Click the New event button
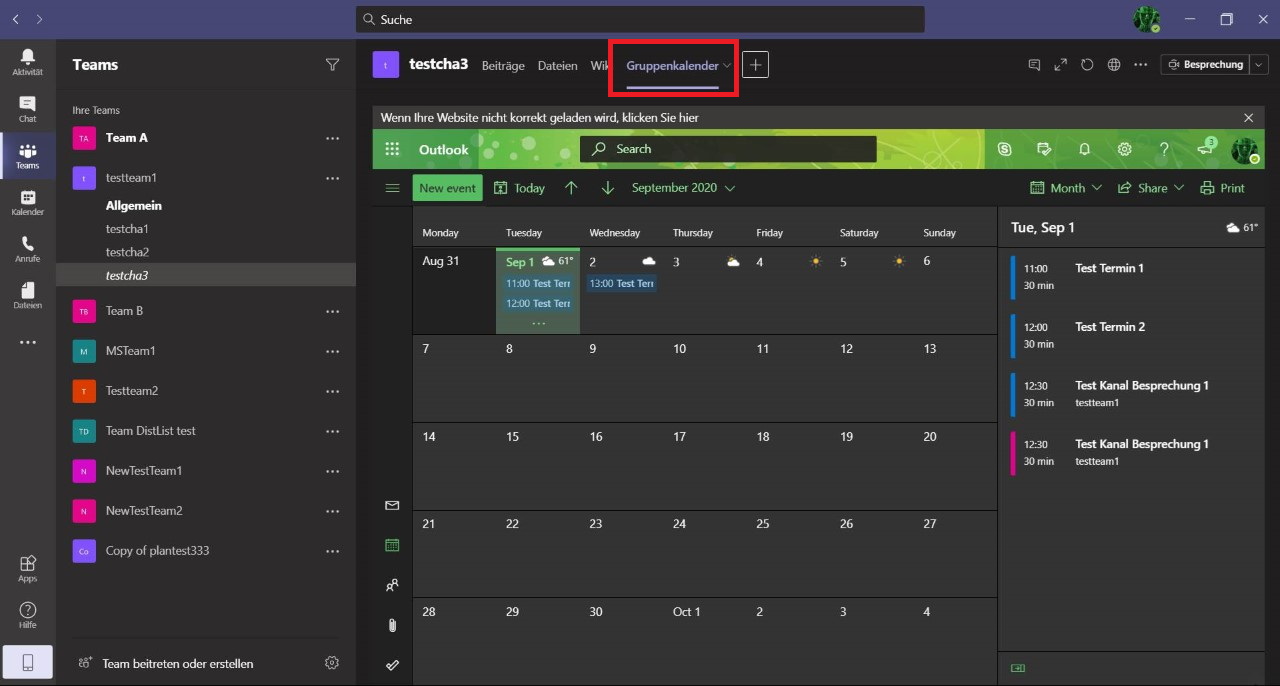Viewport: 1280px width, 686px height. (447, 188)
